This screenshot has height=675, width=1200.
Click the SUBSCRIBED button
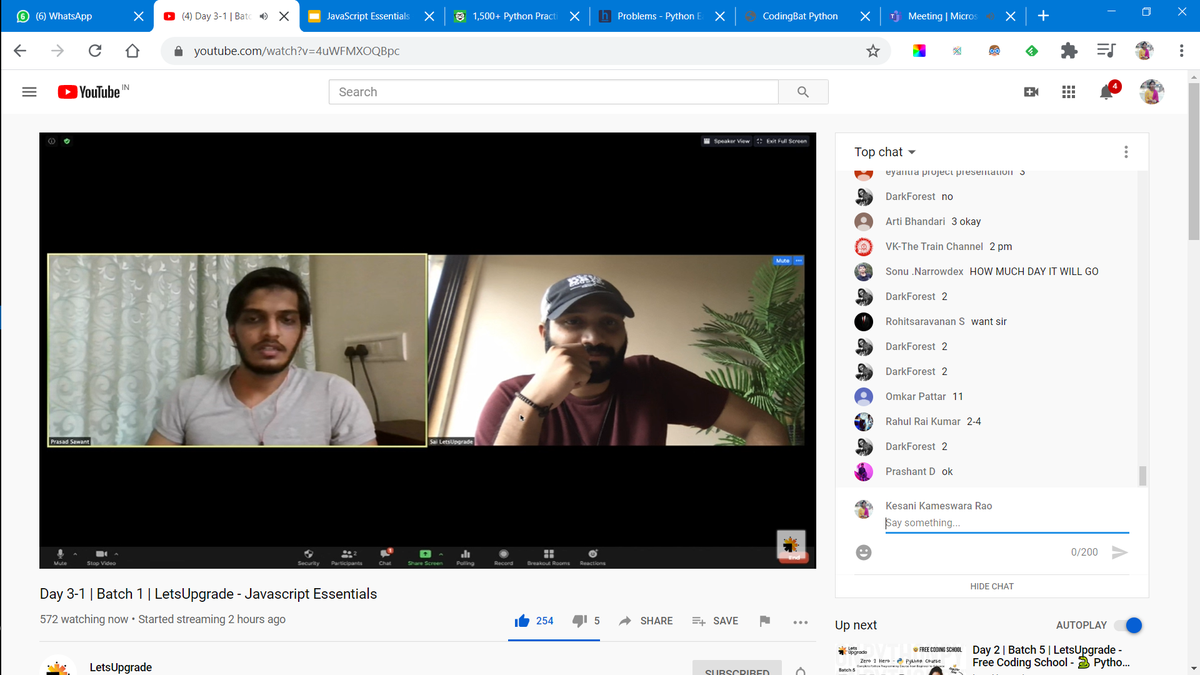737,670
